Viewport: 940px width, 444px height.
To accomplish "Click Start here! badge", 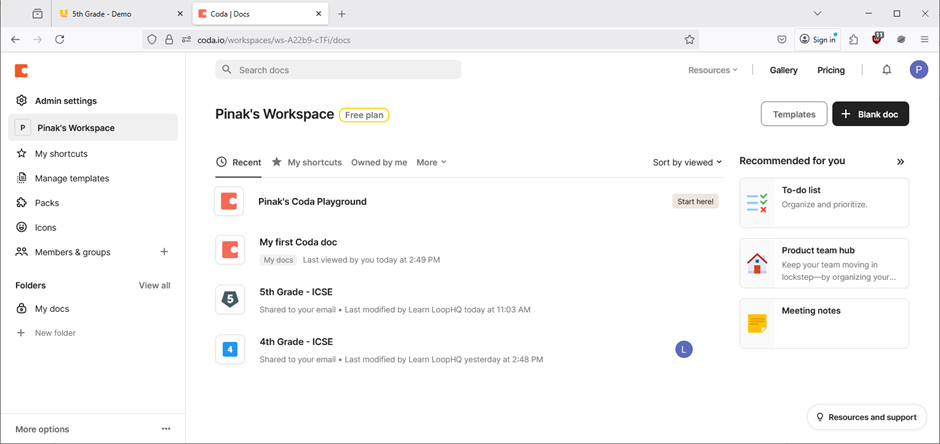I will click(695, 201).
